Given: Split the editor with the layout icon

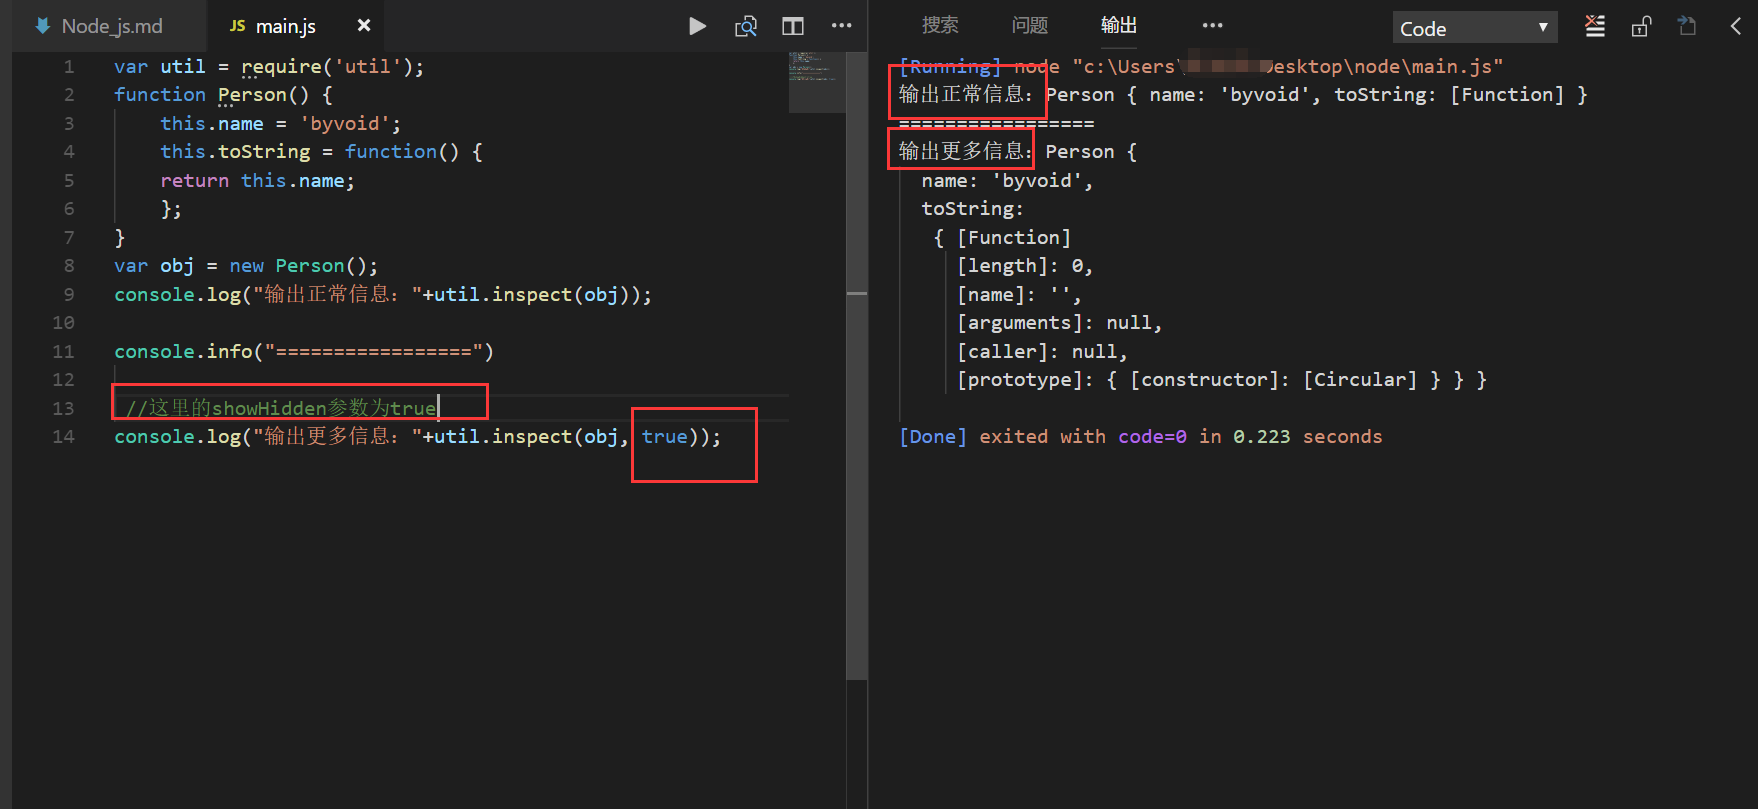Looking at the screenshot, I should (x=793, y=26).
